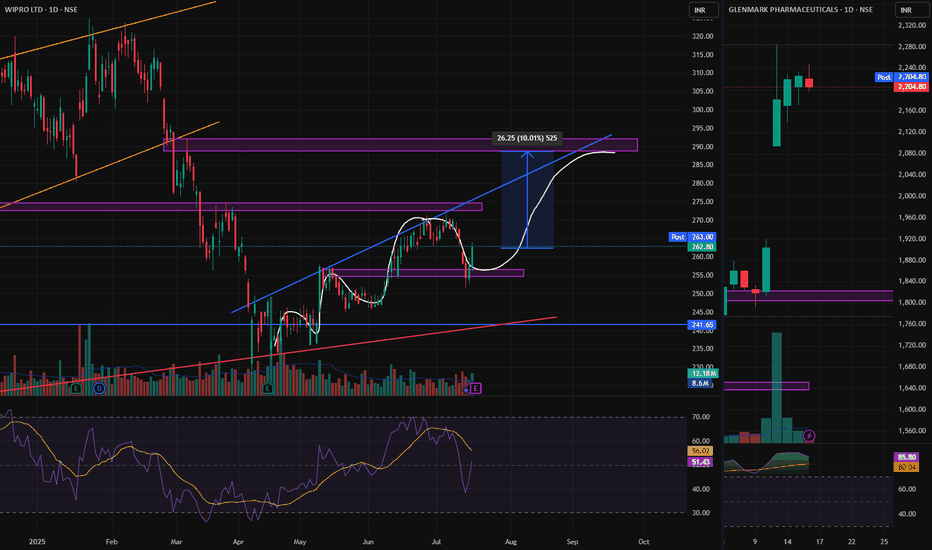932x550 pixels.
Task: Open INR currency selector on Wipro chart
Action: [x=703, y=10]
